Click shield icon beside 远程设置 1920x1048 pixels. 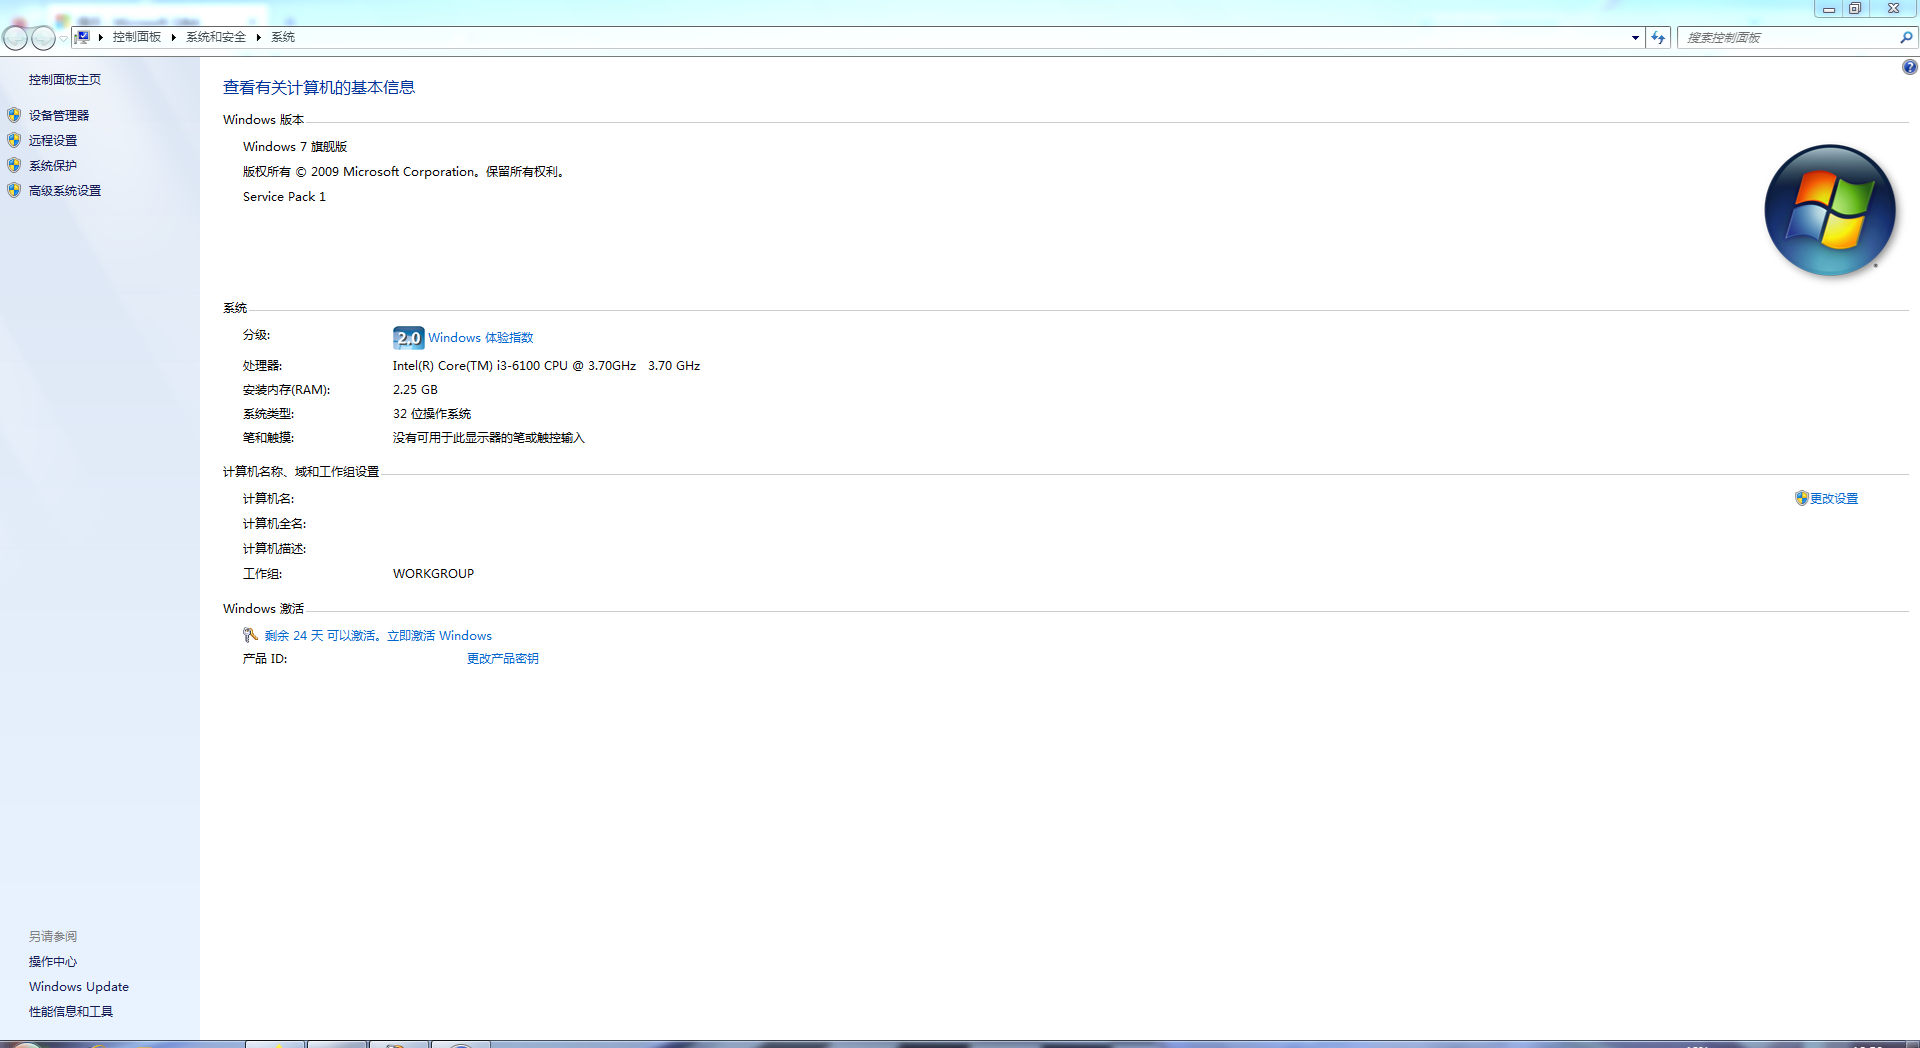coord(14,140)
